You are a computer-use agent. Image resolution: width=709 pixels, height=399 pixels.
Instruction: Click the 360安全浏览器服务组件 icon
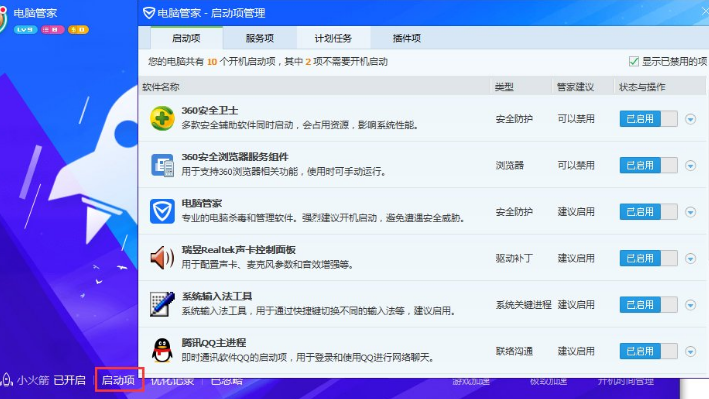pyautogui.click(x=162, y=165)
